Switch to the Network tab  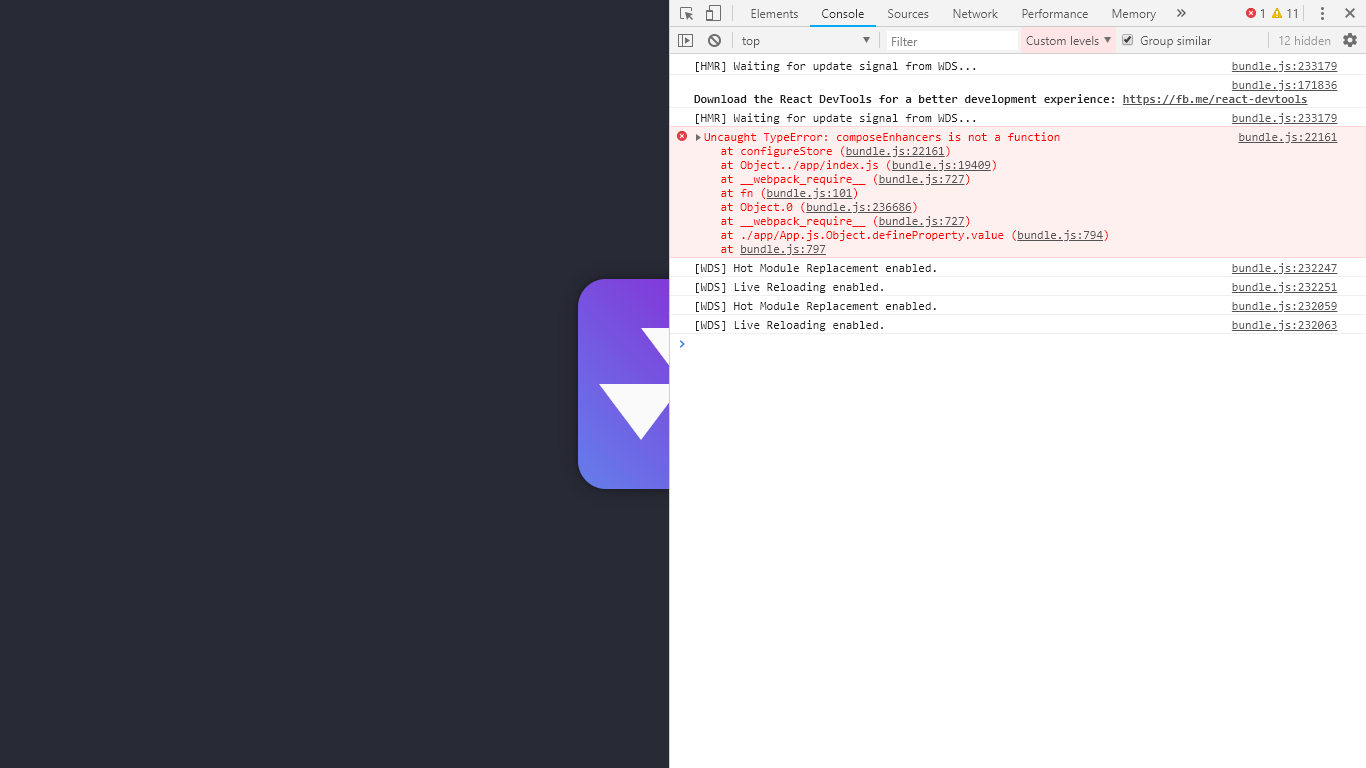pyautogui.click(x=975, y=13)
